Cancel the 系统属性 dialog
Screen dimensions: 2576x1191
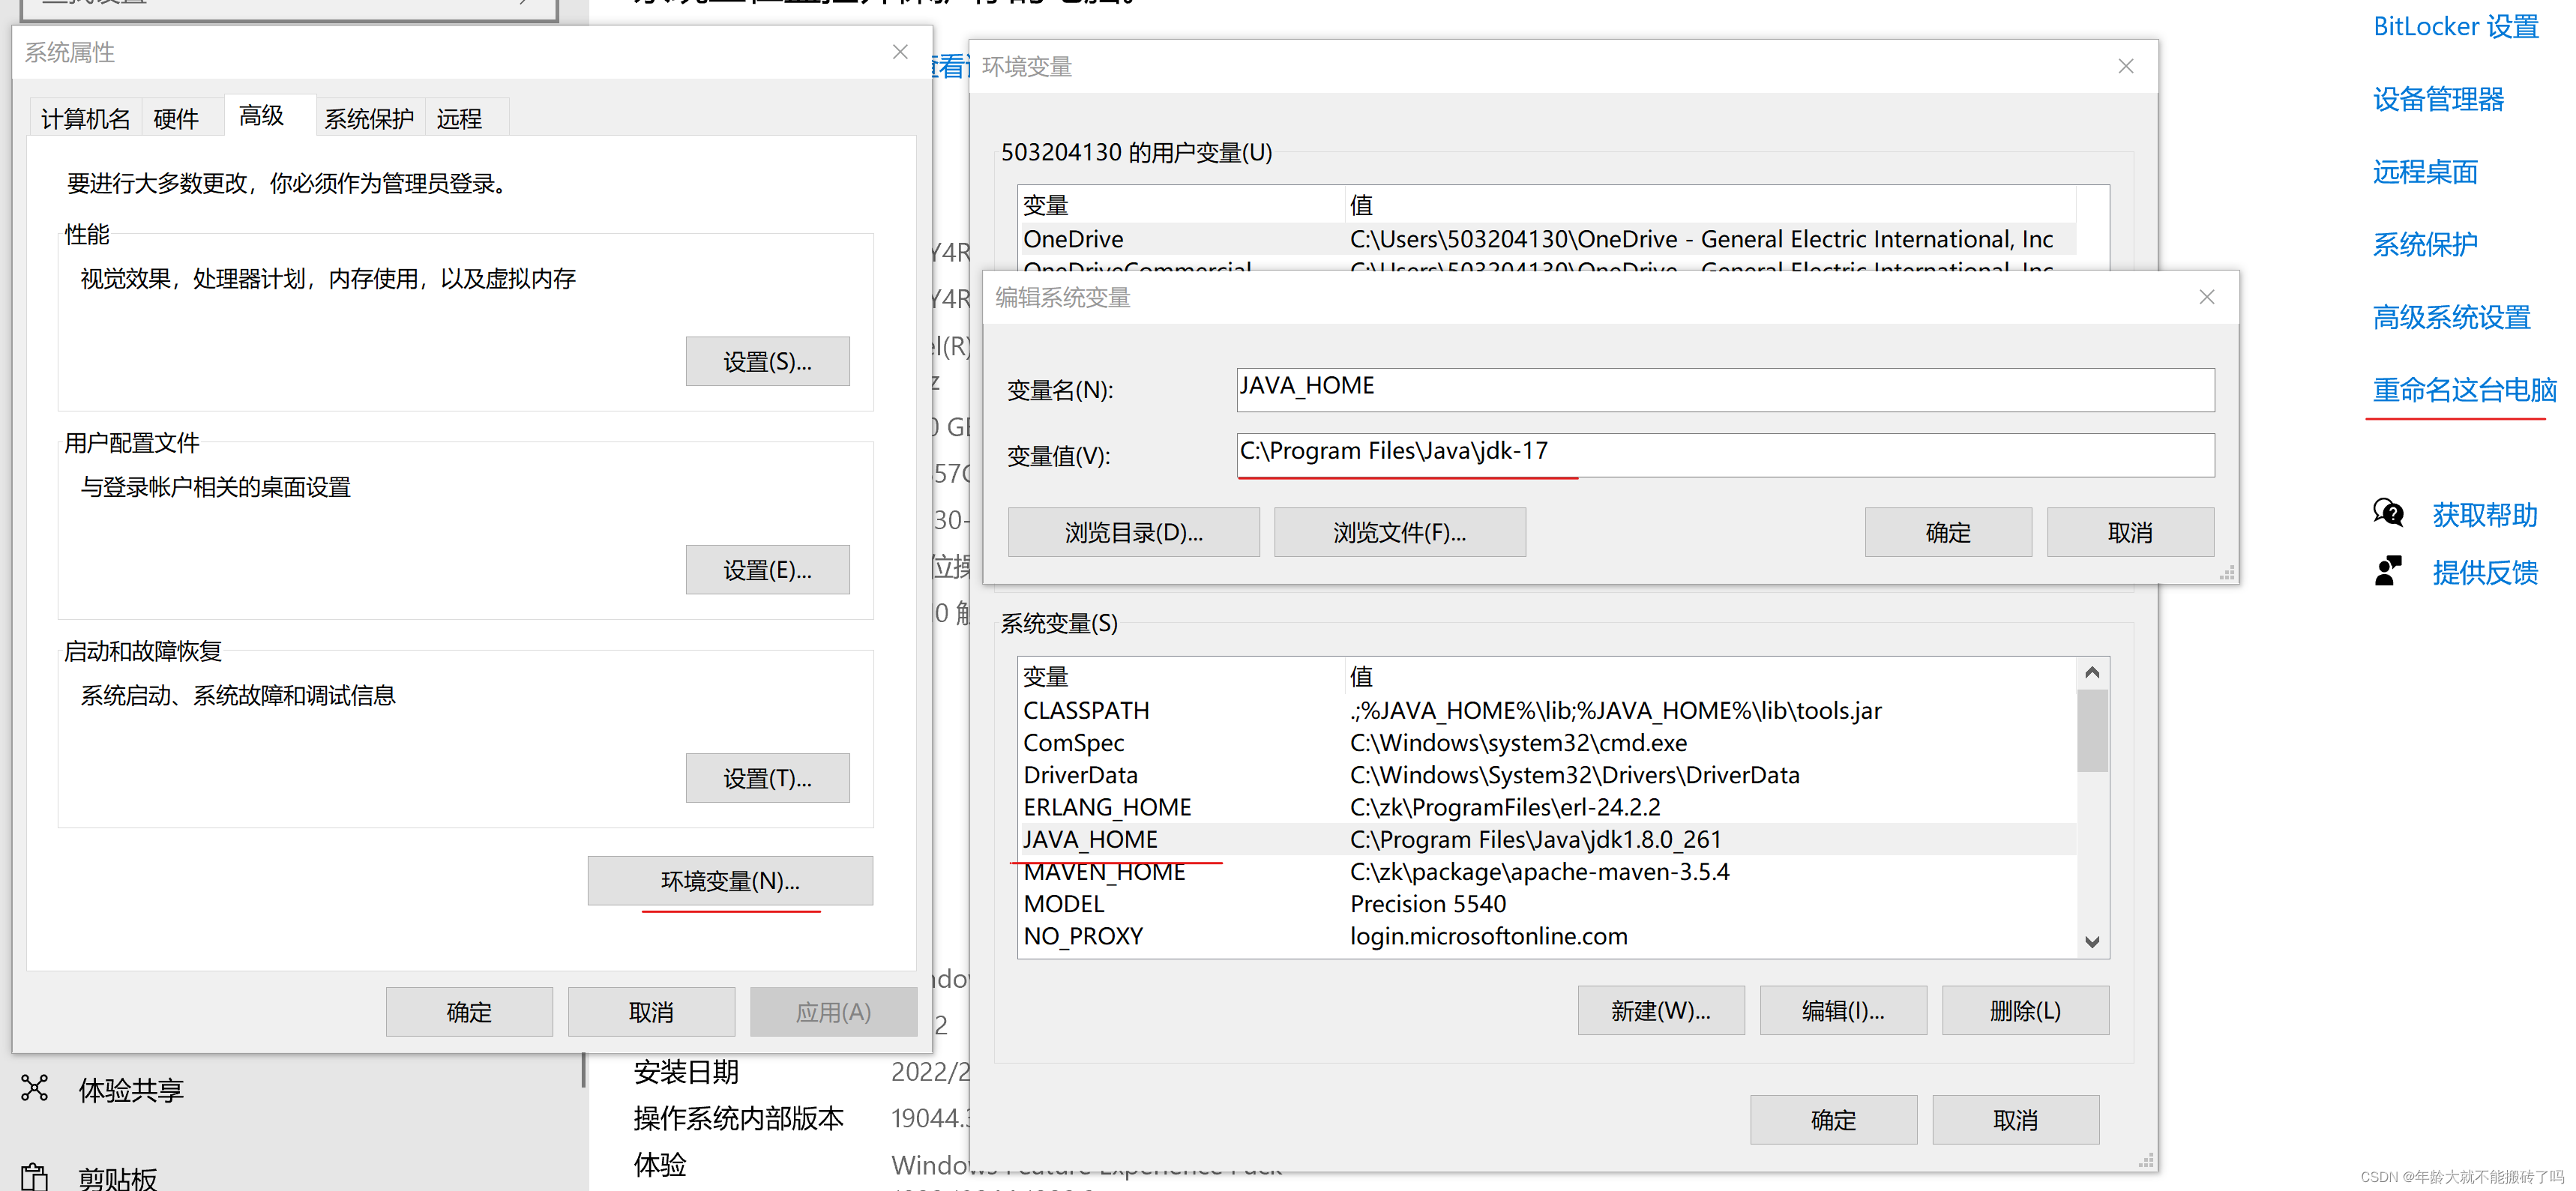[x=651, y=1011]
